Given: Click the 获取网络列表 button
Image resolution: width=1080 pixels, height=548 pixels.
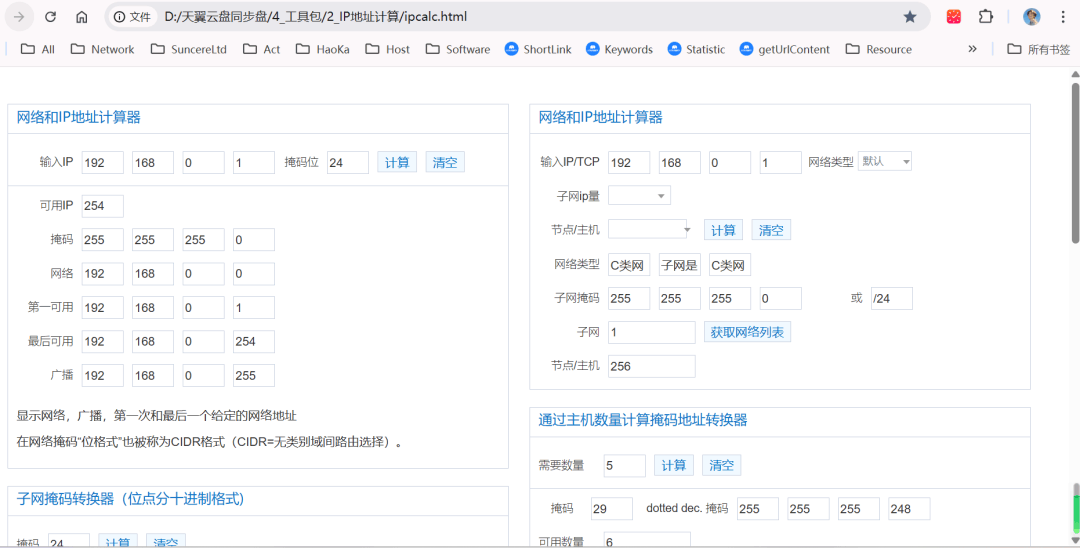Looking at the screenshot, I should 747,332.
